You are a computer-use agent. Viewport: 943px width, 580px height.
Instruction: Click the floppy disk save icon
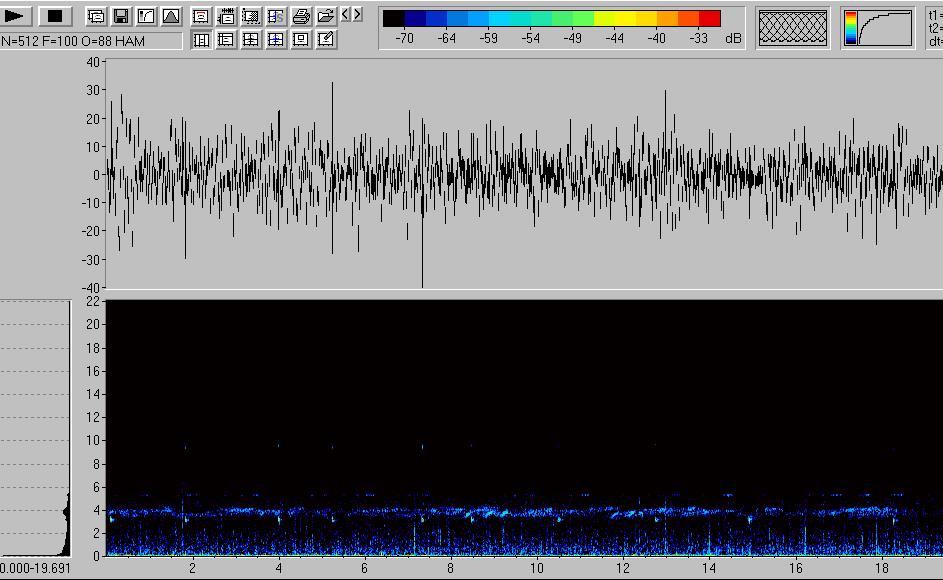[x=121, y=16]
